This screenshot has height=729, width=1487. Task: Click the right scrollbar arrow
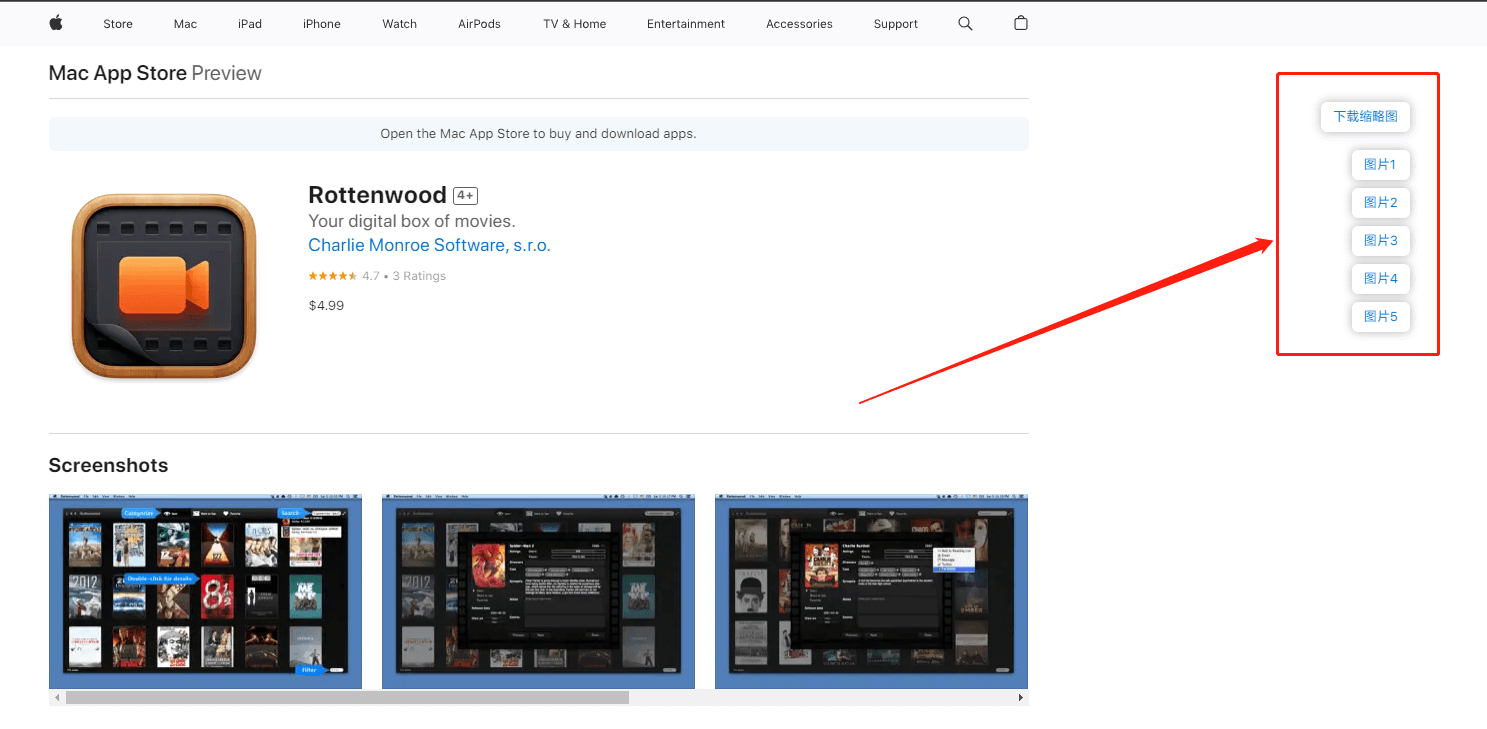point(1020,697)
